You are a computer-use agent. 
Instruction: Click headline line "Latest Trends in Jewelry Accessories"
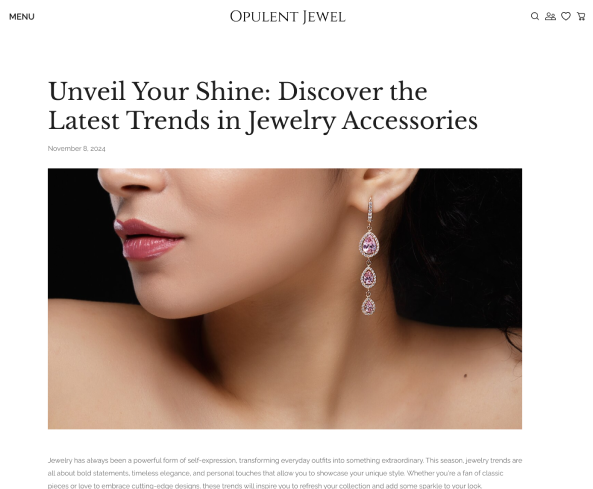(263, 121)
